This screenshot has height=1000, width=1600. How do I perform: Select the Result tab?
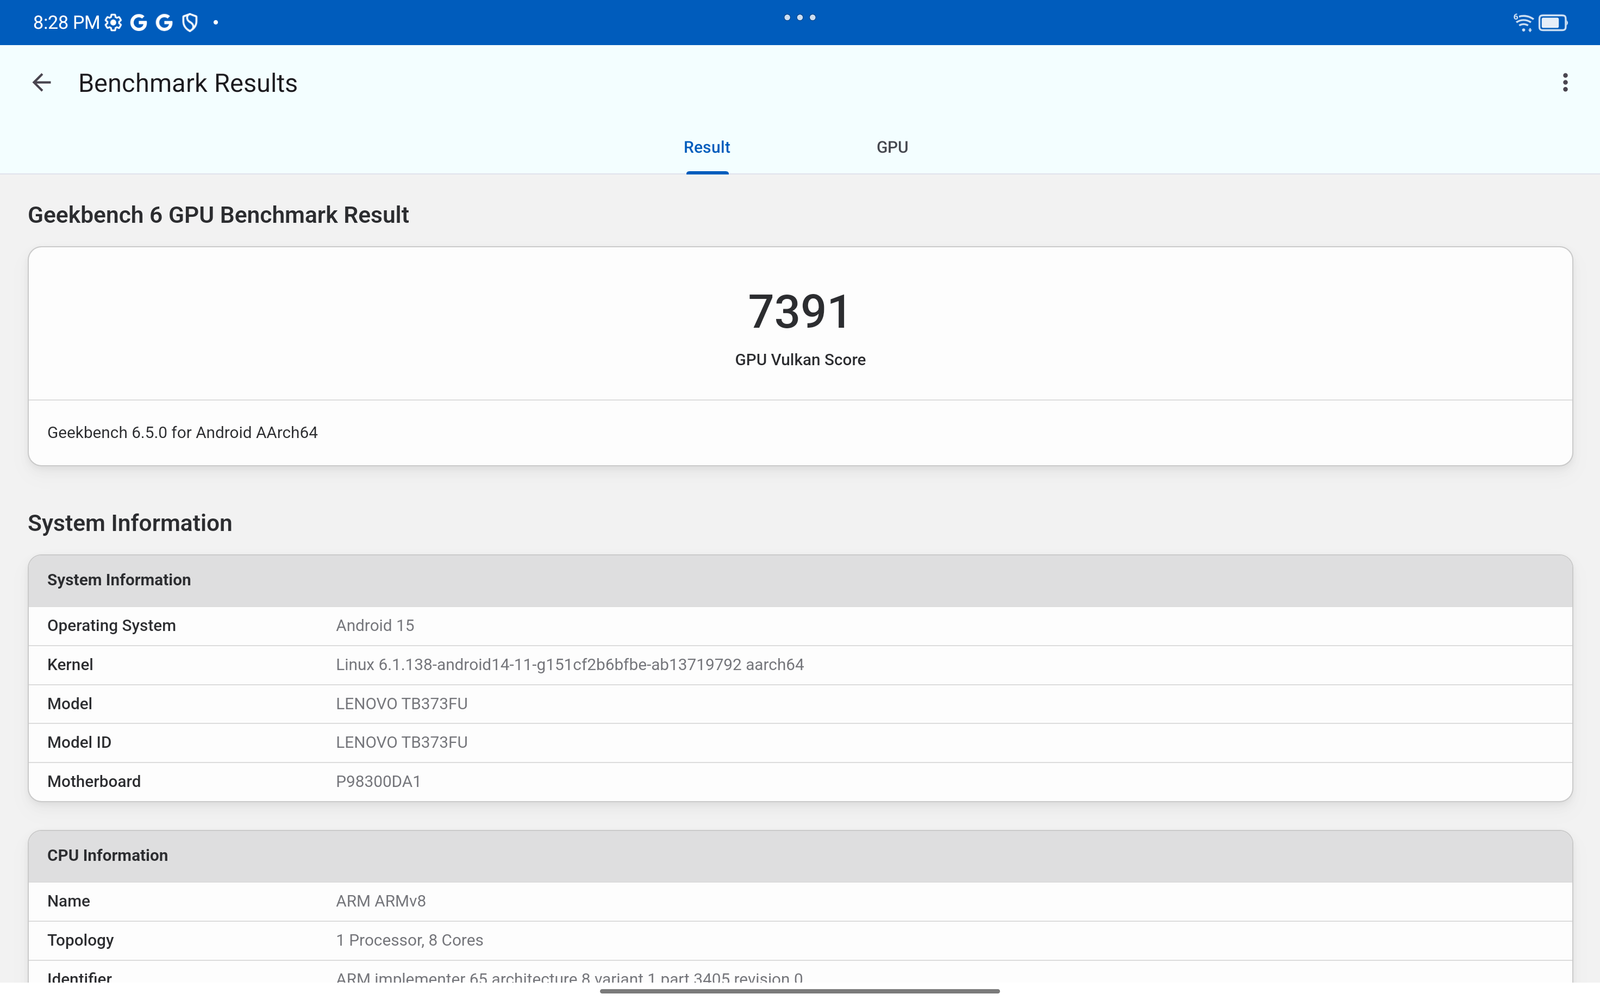pos(707,147)
